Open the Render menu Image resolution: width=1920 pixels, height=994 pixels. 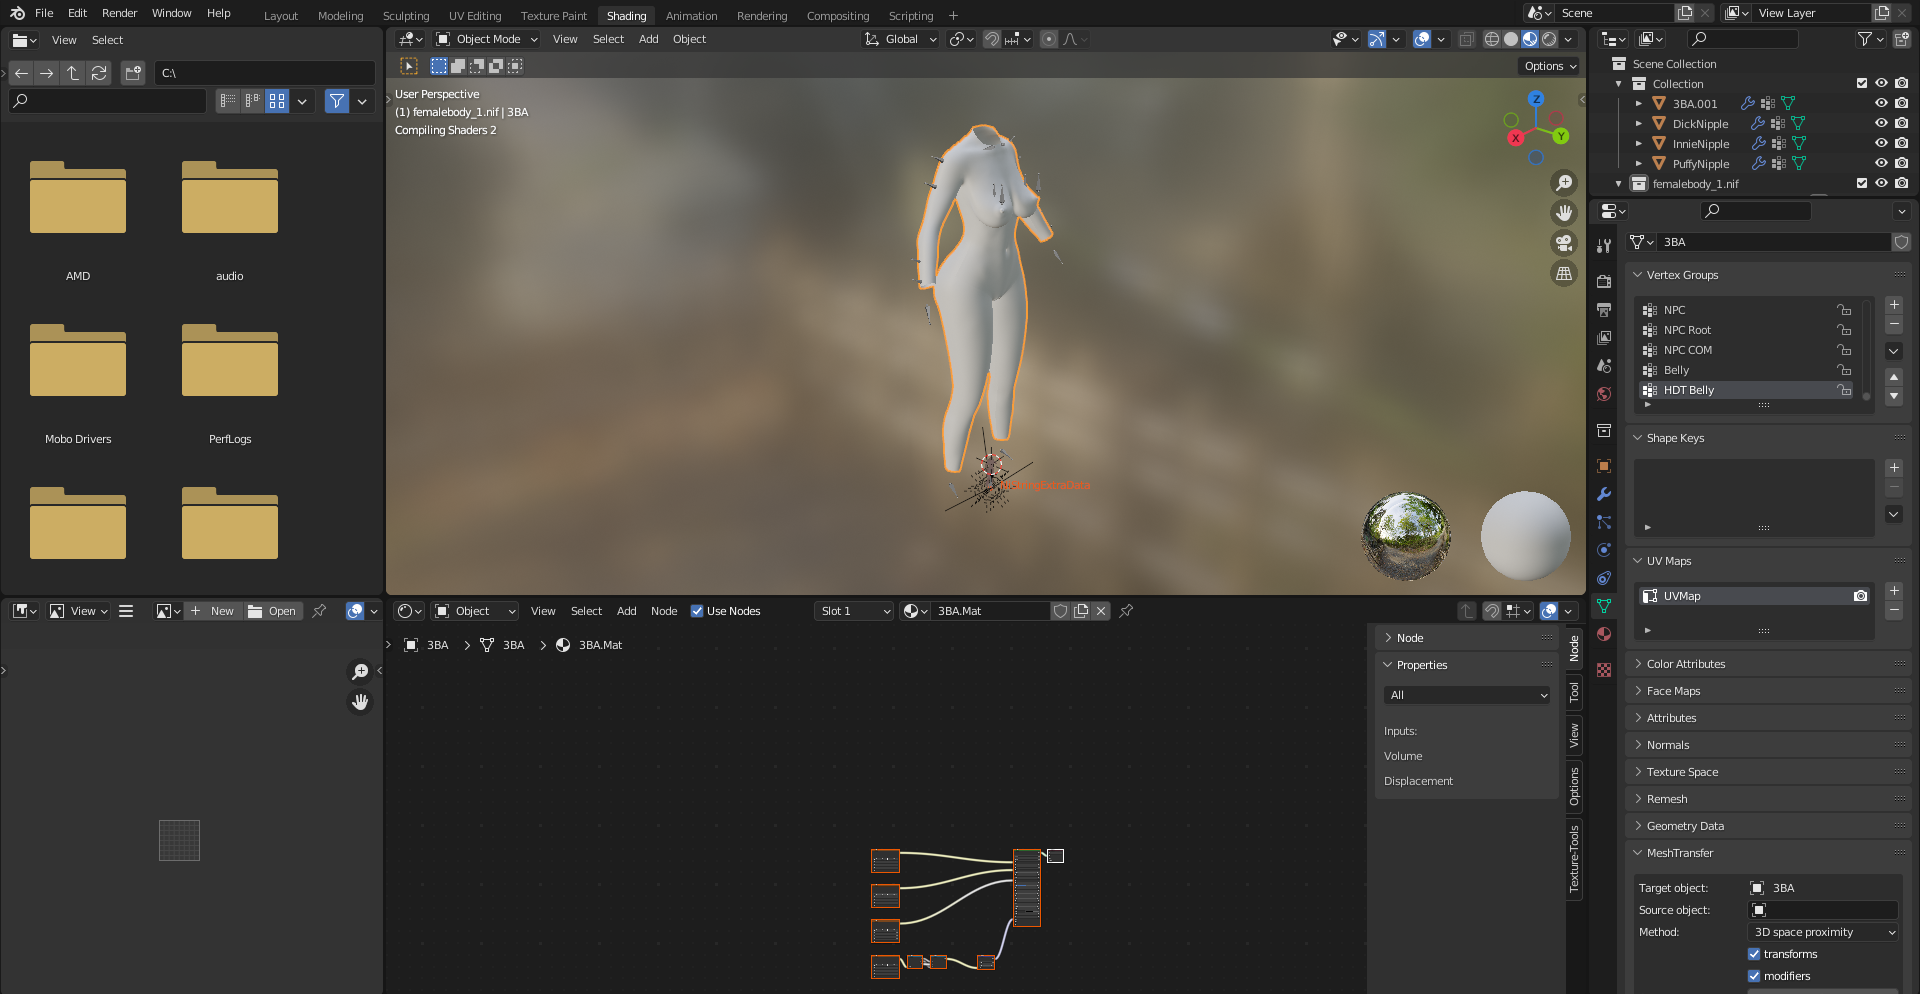[120, 13]
